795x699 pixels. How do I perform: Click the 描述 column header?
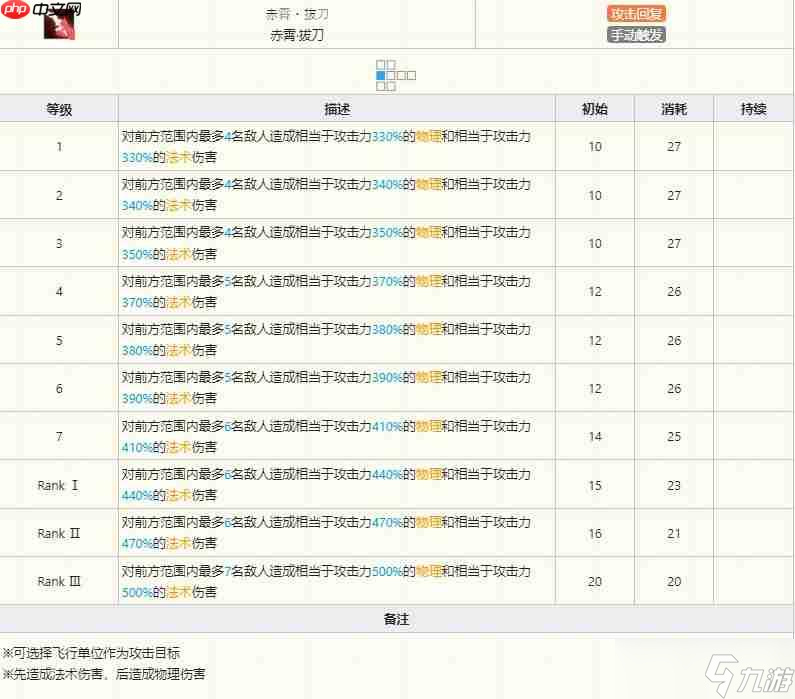(x=337, y=109)
